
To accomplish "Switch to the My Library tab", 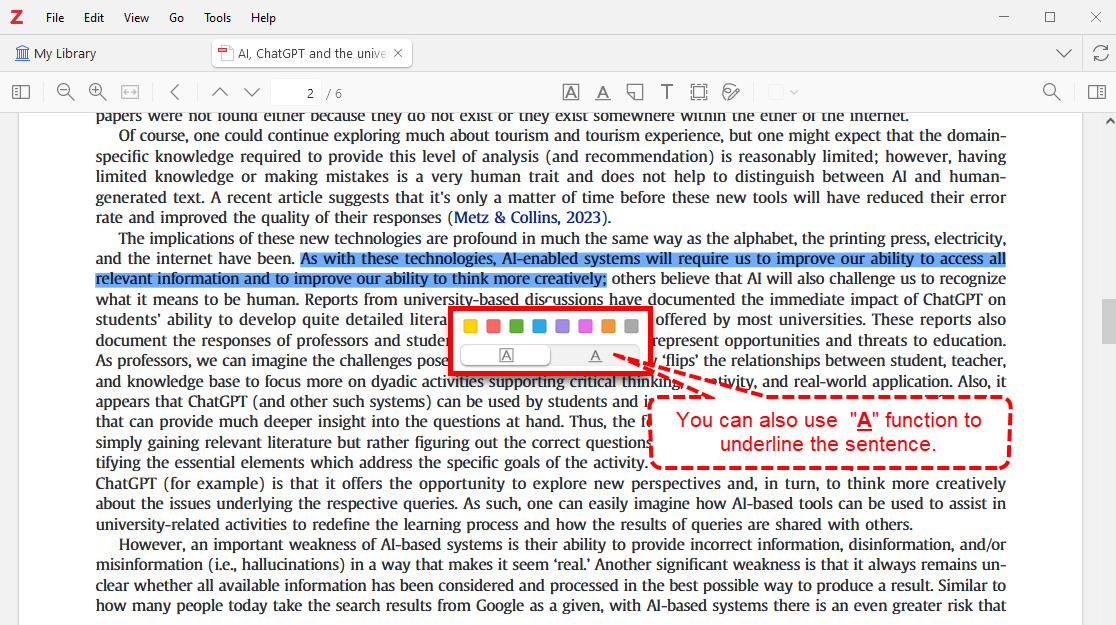I will 56,53.
